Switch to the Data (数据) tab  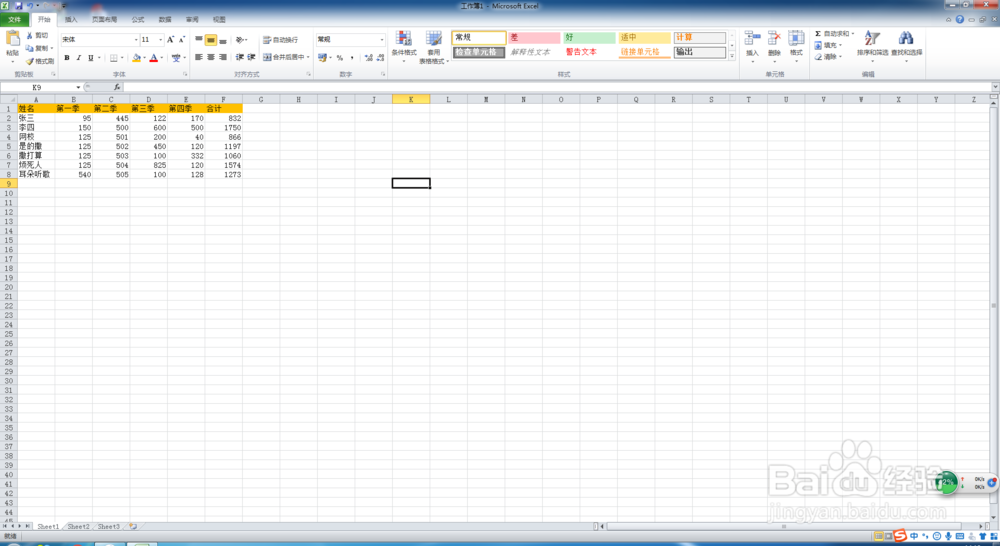165,20
